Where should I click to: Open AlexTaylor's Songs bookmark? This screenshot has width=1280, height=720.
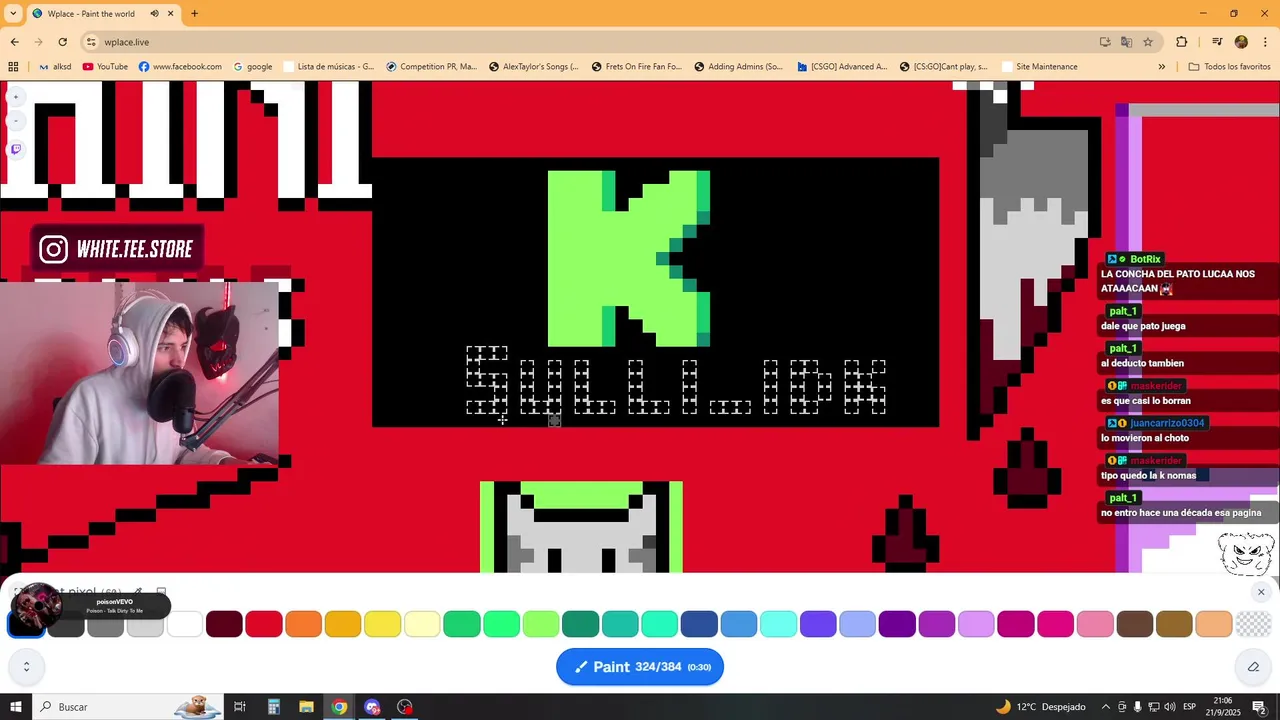(x=534, y=67)
